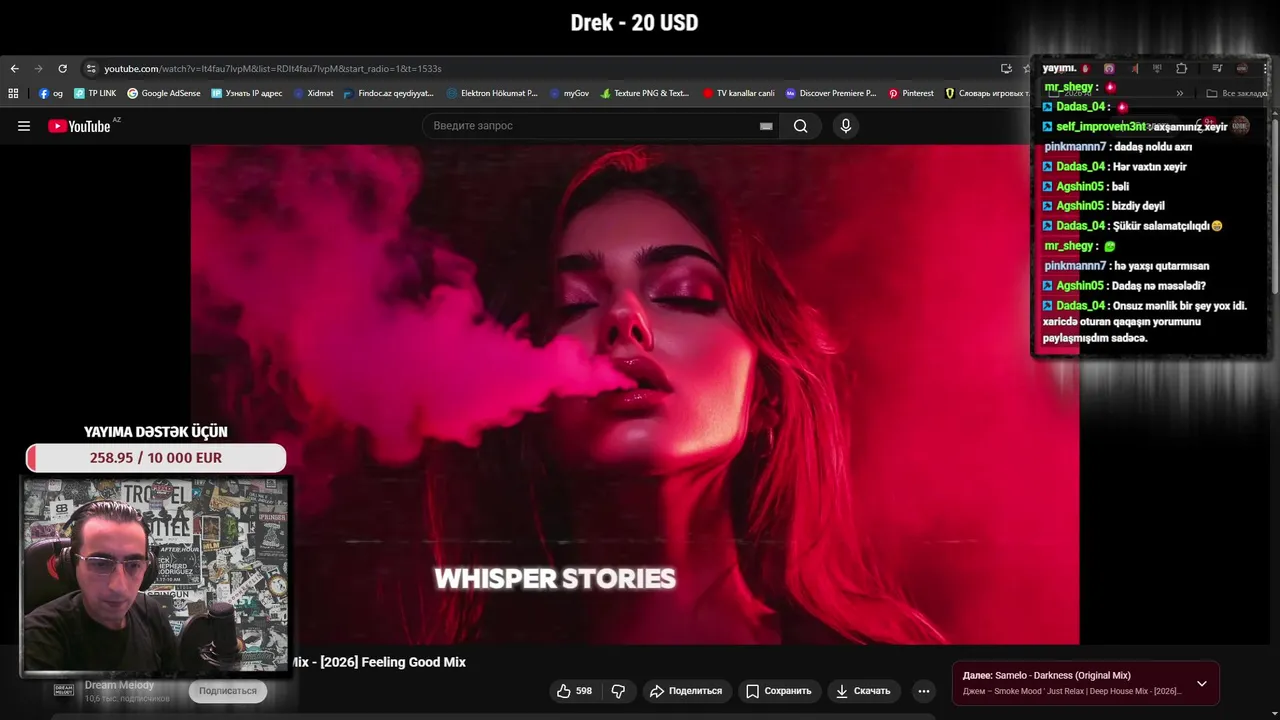Click the Dream Melody channel avatar
Image resolution: width=1280 pixels, height=720 pixels.
point(64,690)
